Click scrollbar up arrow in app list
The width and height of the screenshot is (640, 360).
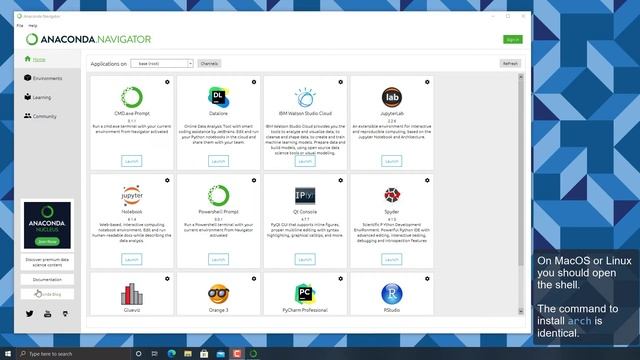521,76
